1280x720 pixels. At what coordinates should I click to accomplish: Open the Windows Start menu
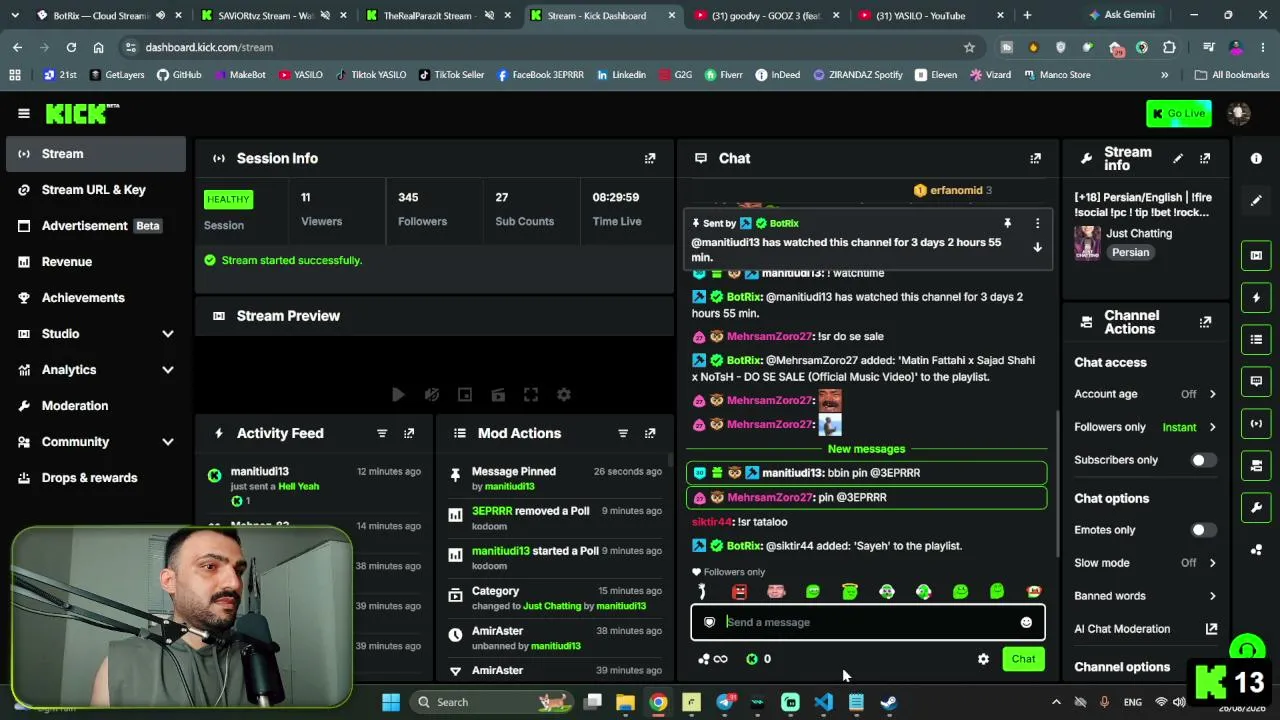pyautogui.click(x=391, y=702)
